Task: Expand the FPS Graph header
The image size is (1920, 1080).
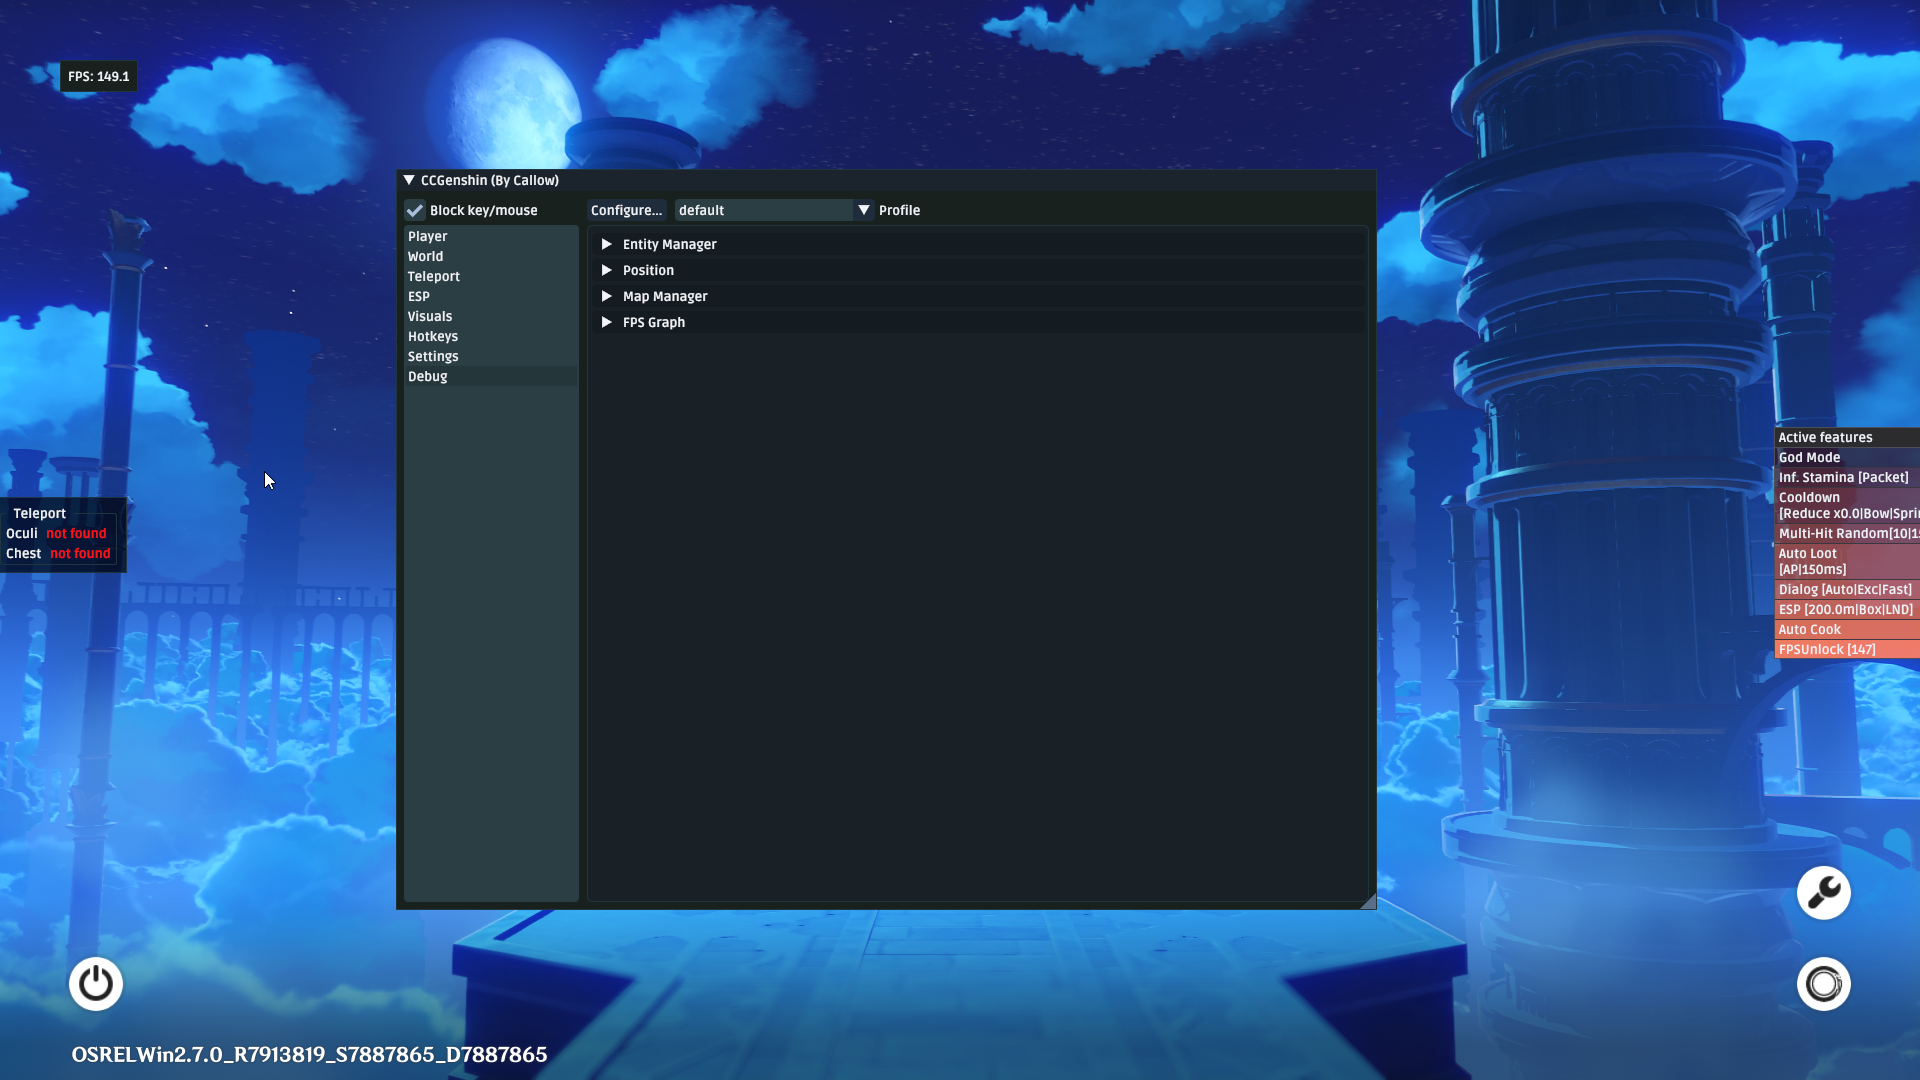Action: pyautogui.click(x=978, y=322)
